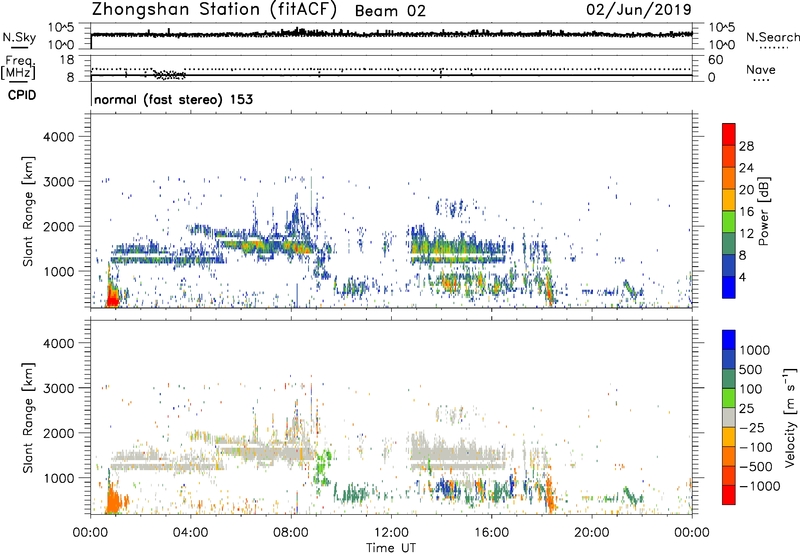This screenshot has height=554, width=800.
Task: Select the '24' Power colorbar label
Action: coord(746,168)
